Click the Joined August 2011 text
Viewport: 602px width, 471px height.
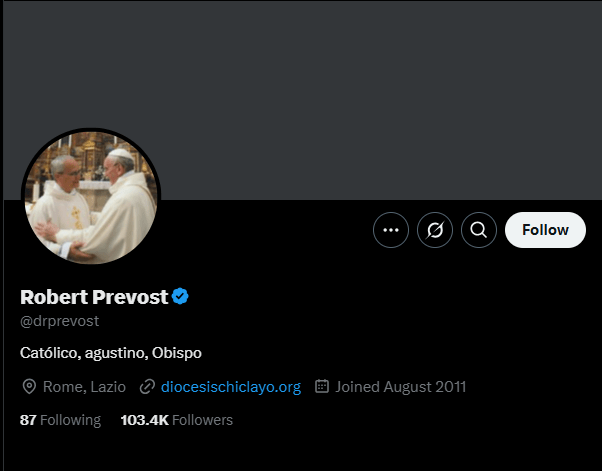tap(400, 386)
